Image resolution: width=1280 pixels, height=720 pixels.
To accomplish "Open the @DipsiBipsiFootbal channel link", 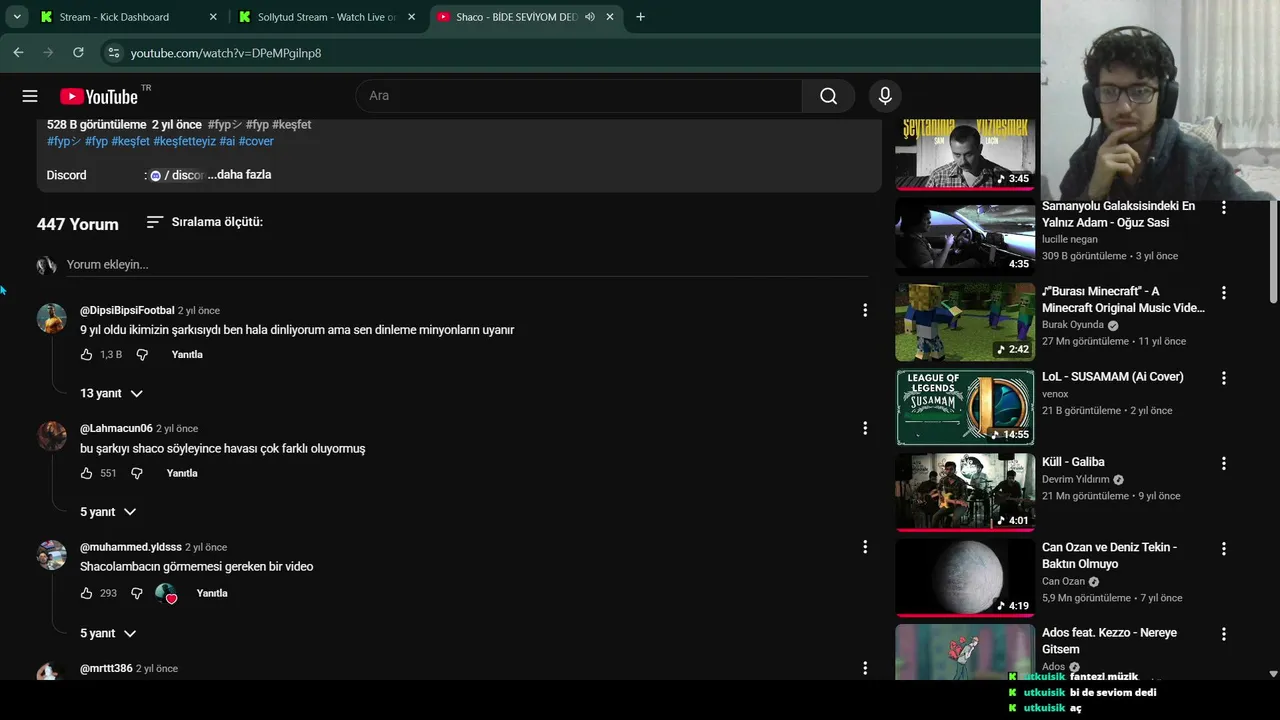I will (x=127, y=311).
